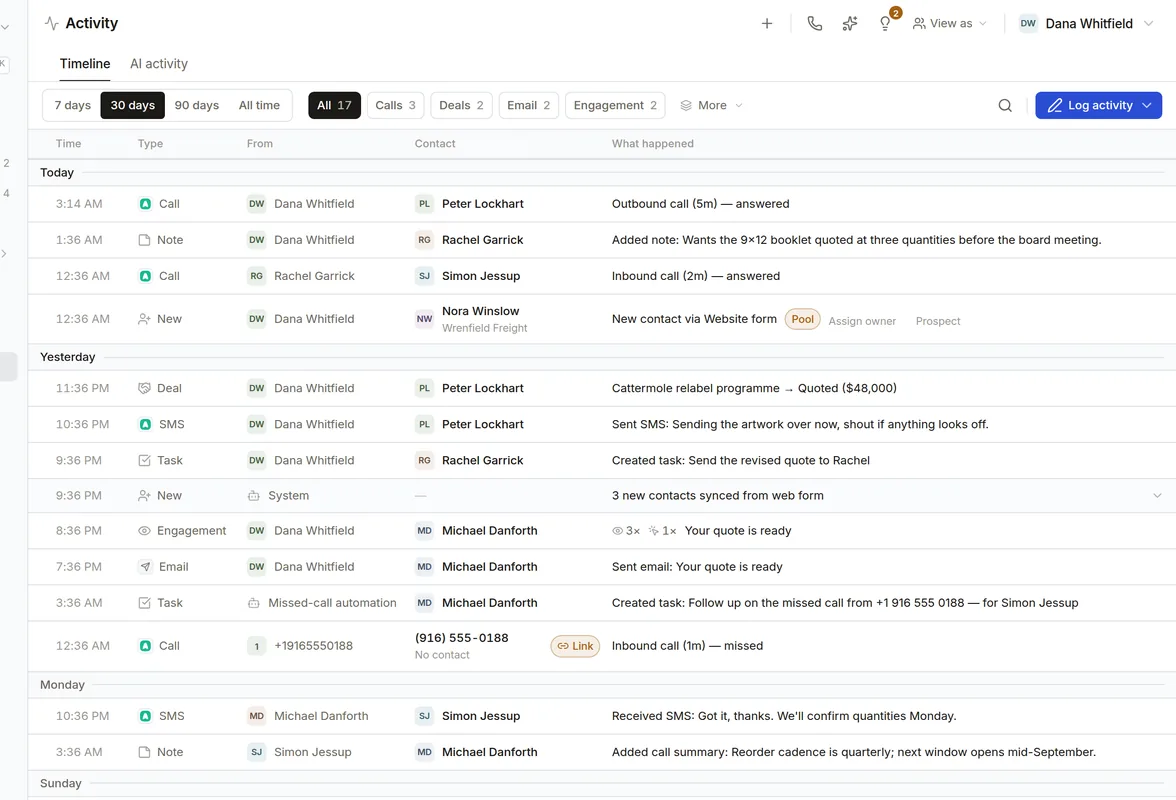The image size is (1176, 800).
Task: Filter by All 17 activities
Action: click(334, 106)
